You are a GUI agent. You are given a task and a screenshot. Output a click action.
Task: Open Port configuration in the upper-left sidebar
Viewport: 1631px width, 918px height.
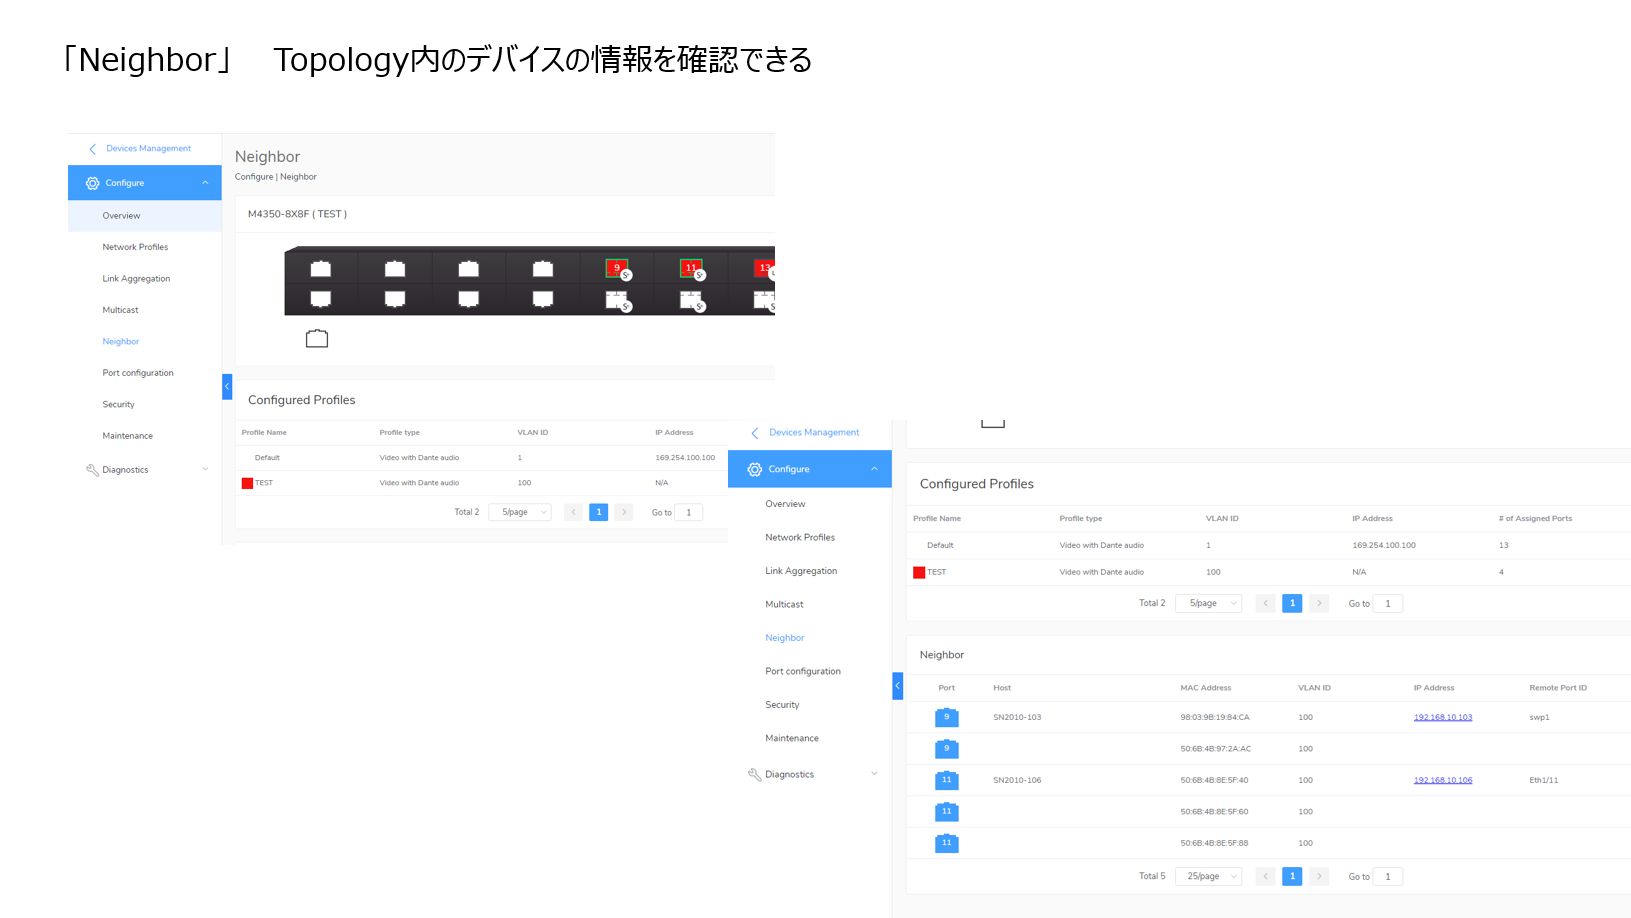pyautogui.click(x=138, y=373)
